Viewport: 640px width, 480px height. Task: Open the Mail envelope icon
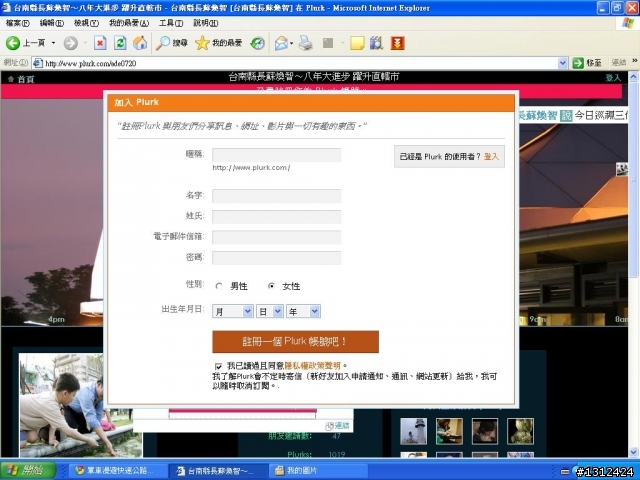tap(281, 43)
